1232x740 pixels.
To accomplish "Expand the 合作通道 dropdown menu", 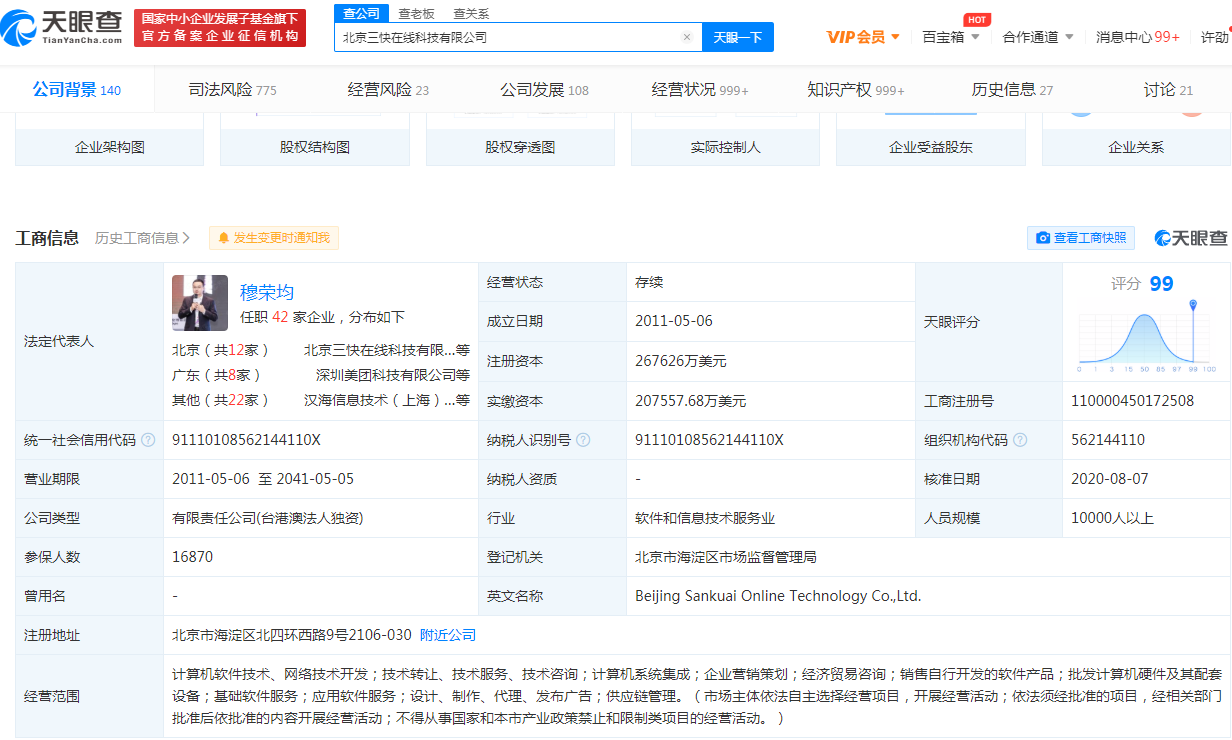I will (1038, 37).
